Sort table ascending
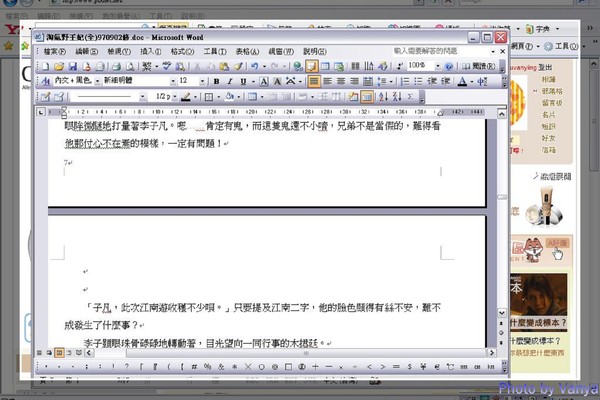The height and width of the screenshot is (400, 600). tap(383, 97)
